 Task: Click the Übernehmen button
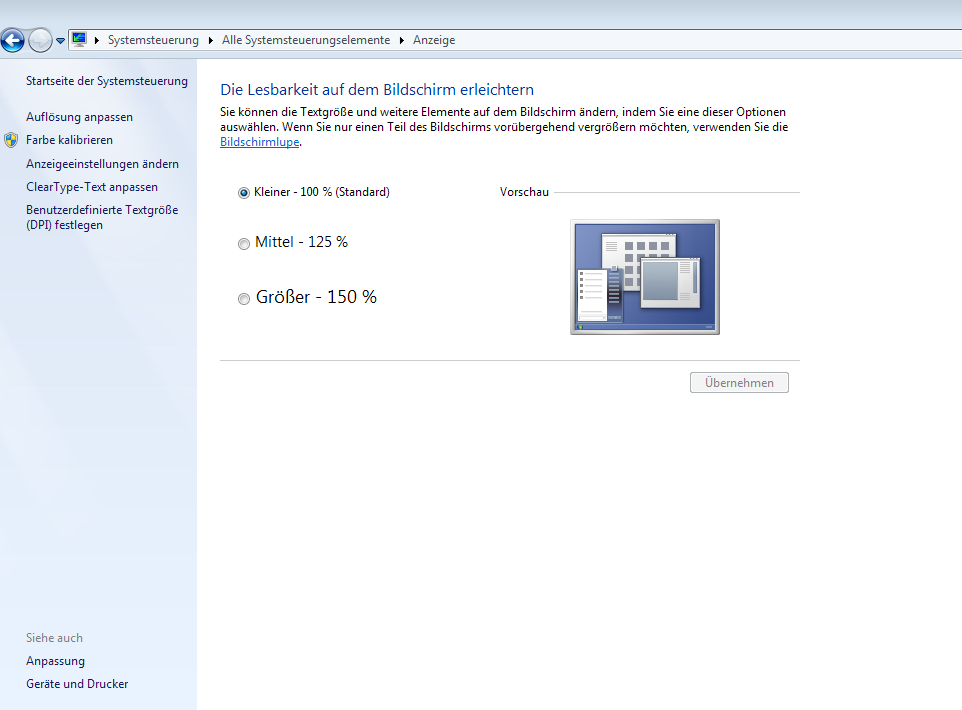click(739, 383)
